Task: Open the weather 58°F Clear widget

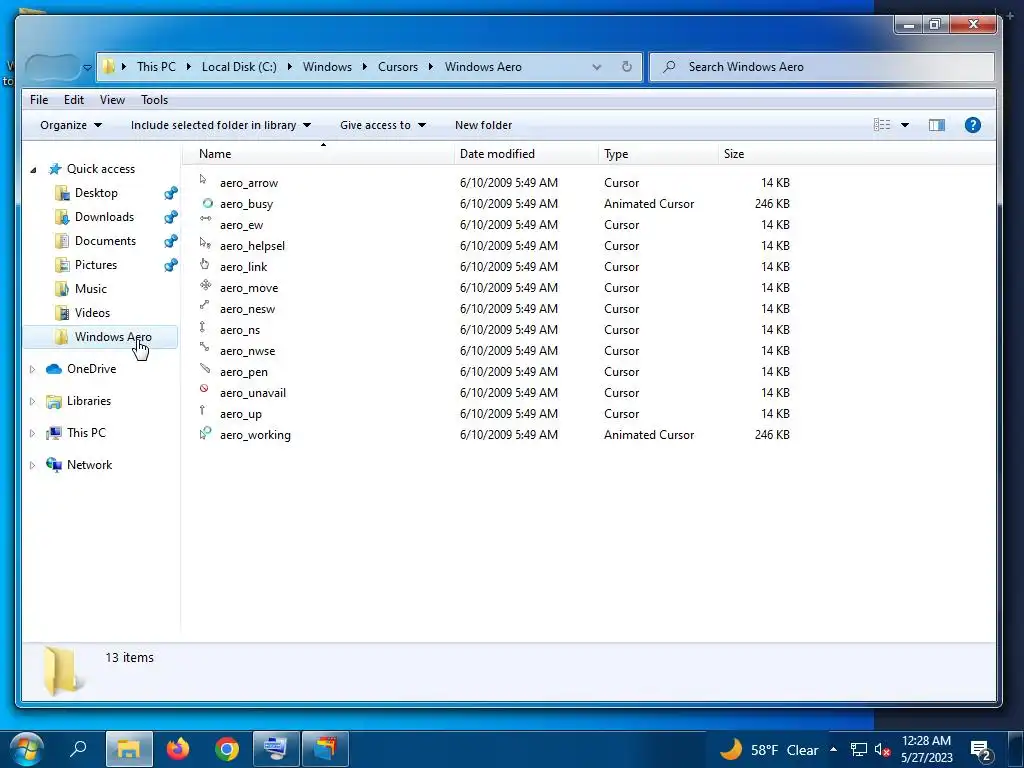Action: point(769,750)
